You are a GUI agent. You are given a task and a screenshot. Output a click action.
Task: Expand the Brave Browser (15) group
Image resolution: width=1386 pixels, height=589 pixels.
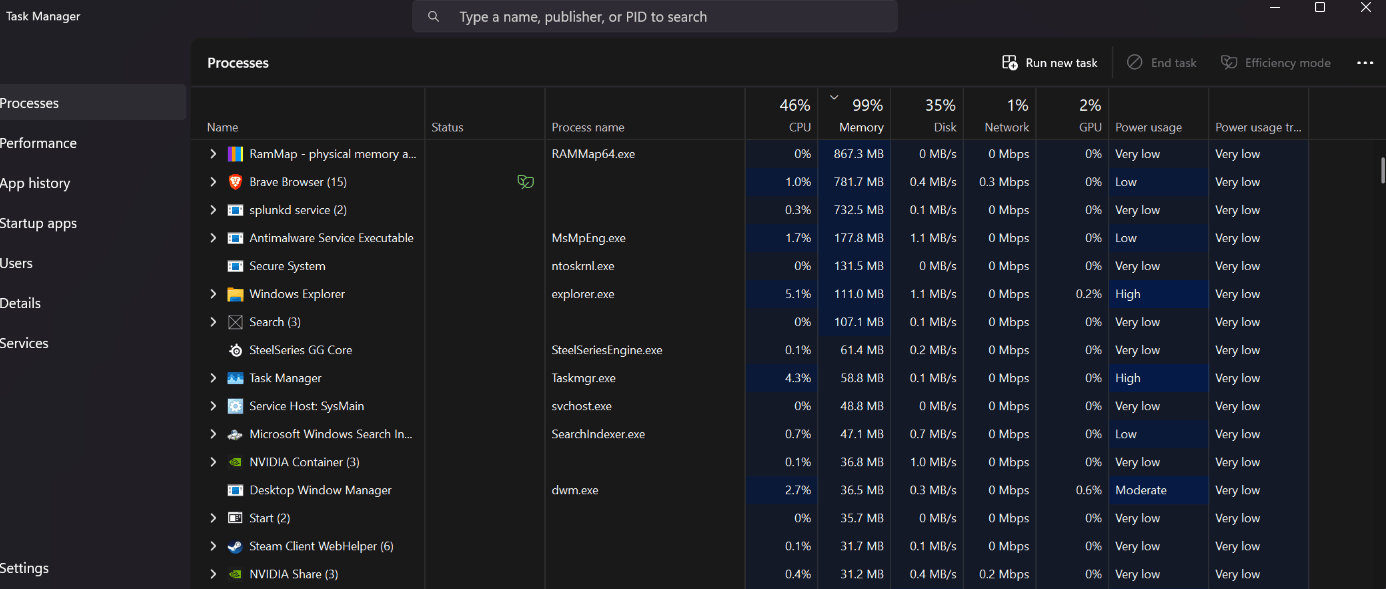(213, 182)
